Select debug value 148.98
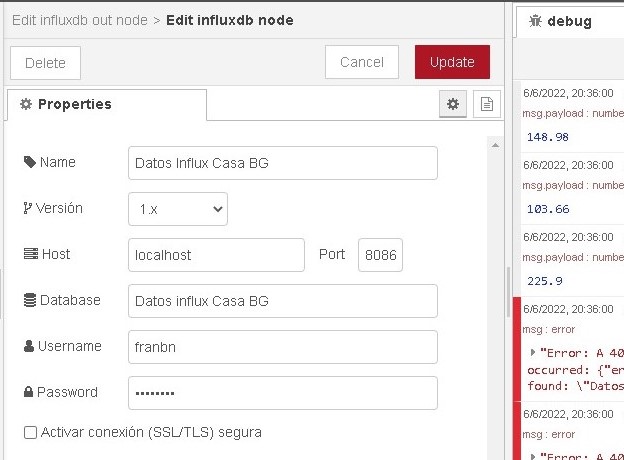The height and width of the screenshot is (460, 624). pyautogui.click(x=548, y=137)
